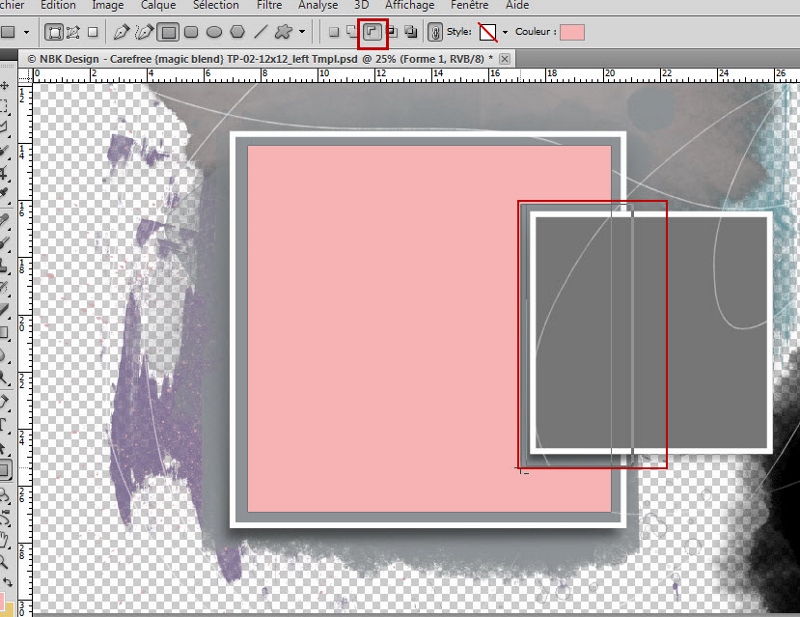The height and width of the screenshot is (617, 800).
Task: Click the pink Couleur swatch
Action: tap(572, 32)
